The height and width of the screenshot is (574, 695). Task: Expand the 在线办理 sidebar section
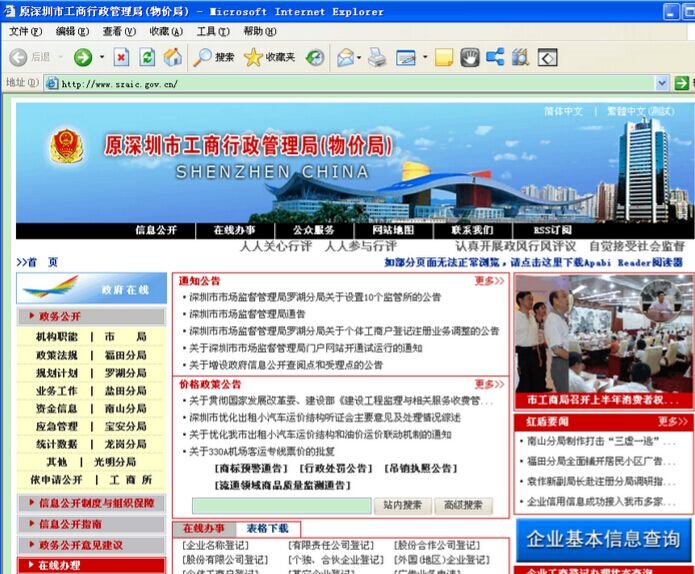[x=91, y=566]
